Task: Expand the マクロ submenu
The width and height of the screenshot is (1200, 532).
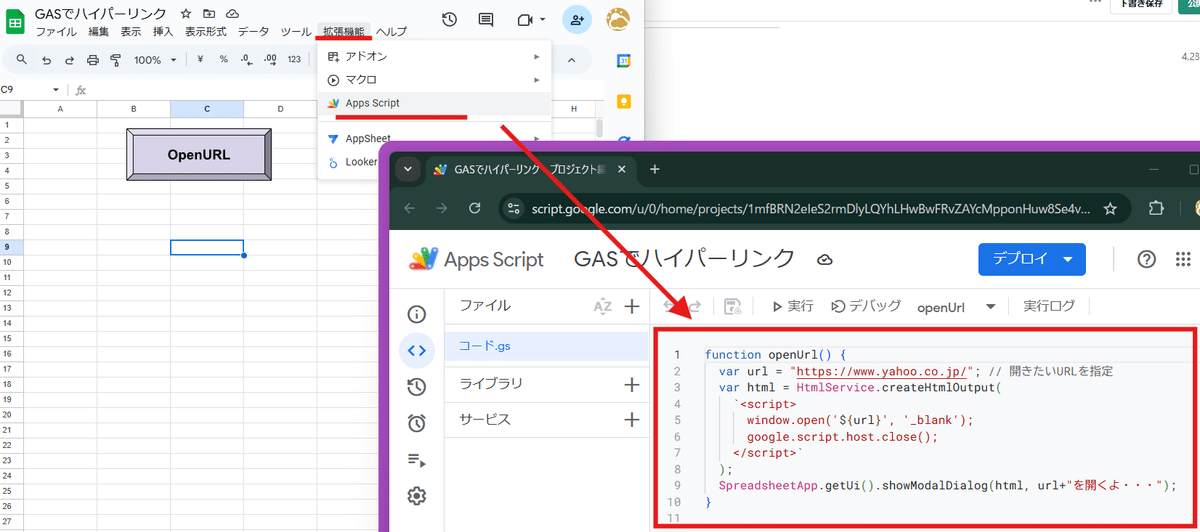Action: 434,79
